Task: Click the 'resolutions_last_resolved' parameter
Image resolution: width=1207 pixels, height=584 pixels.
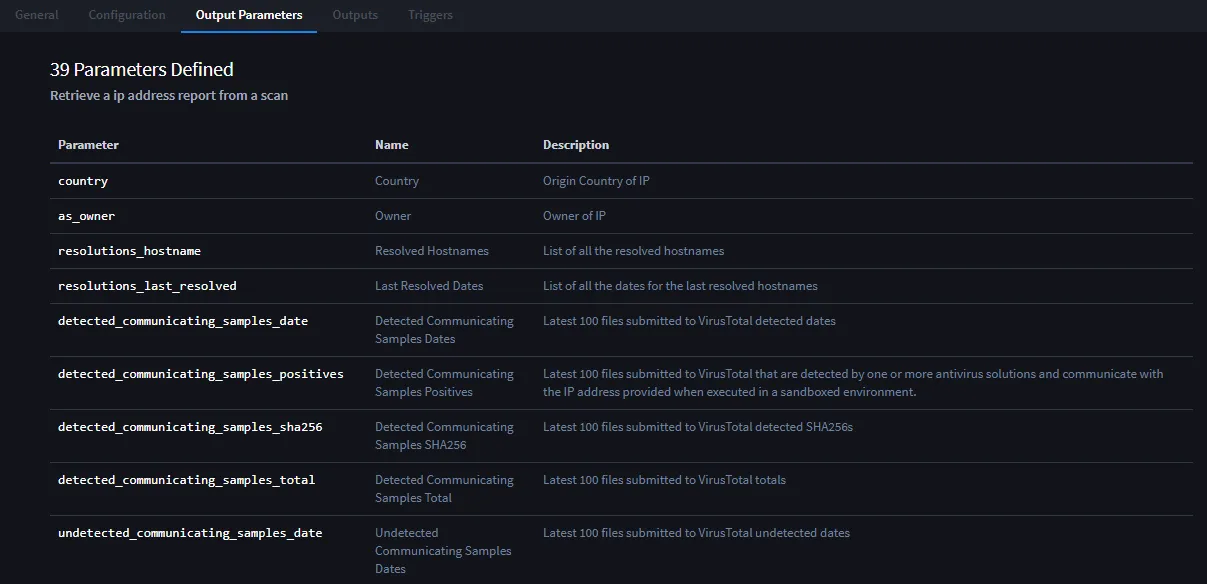Action: (x=148, y=286)
